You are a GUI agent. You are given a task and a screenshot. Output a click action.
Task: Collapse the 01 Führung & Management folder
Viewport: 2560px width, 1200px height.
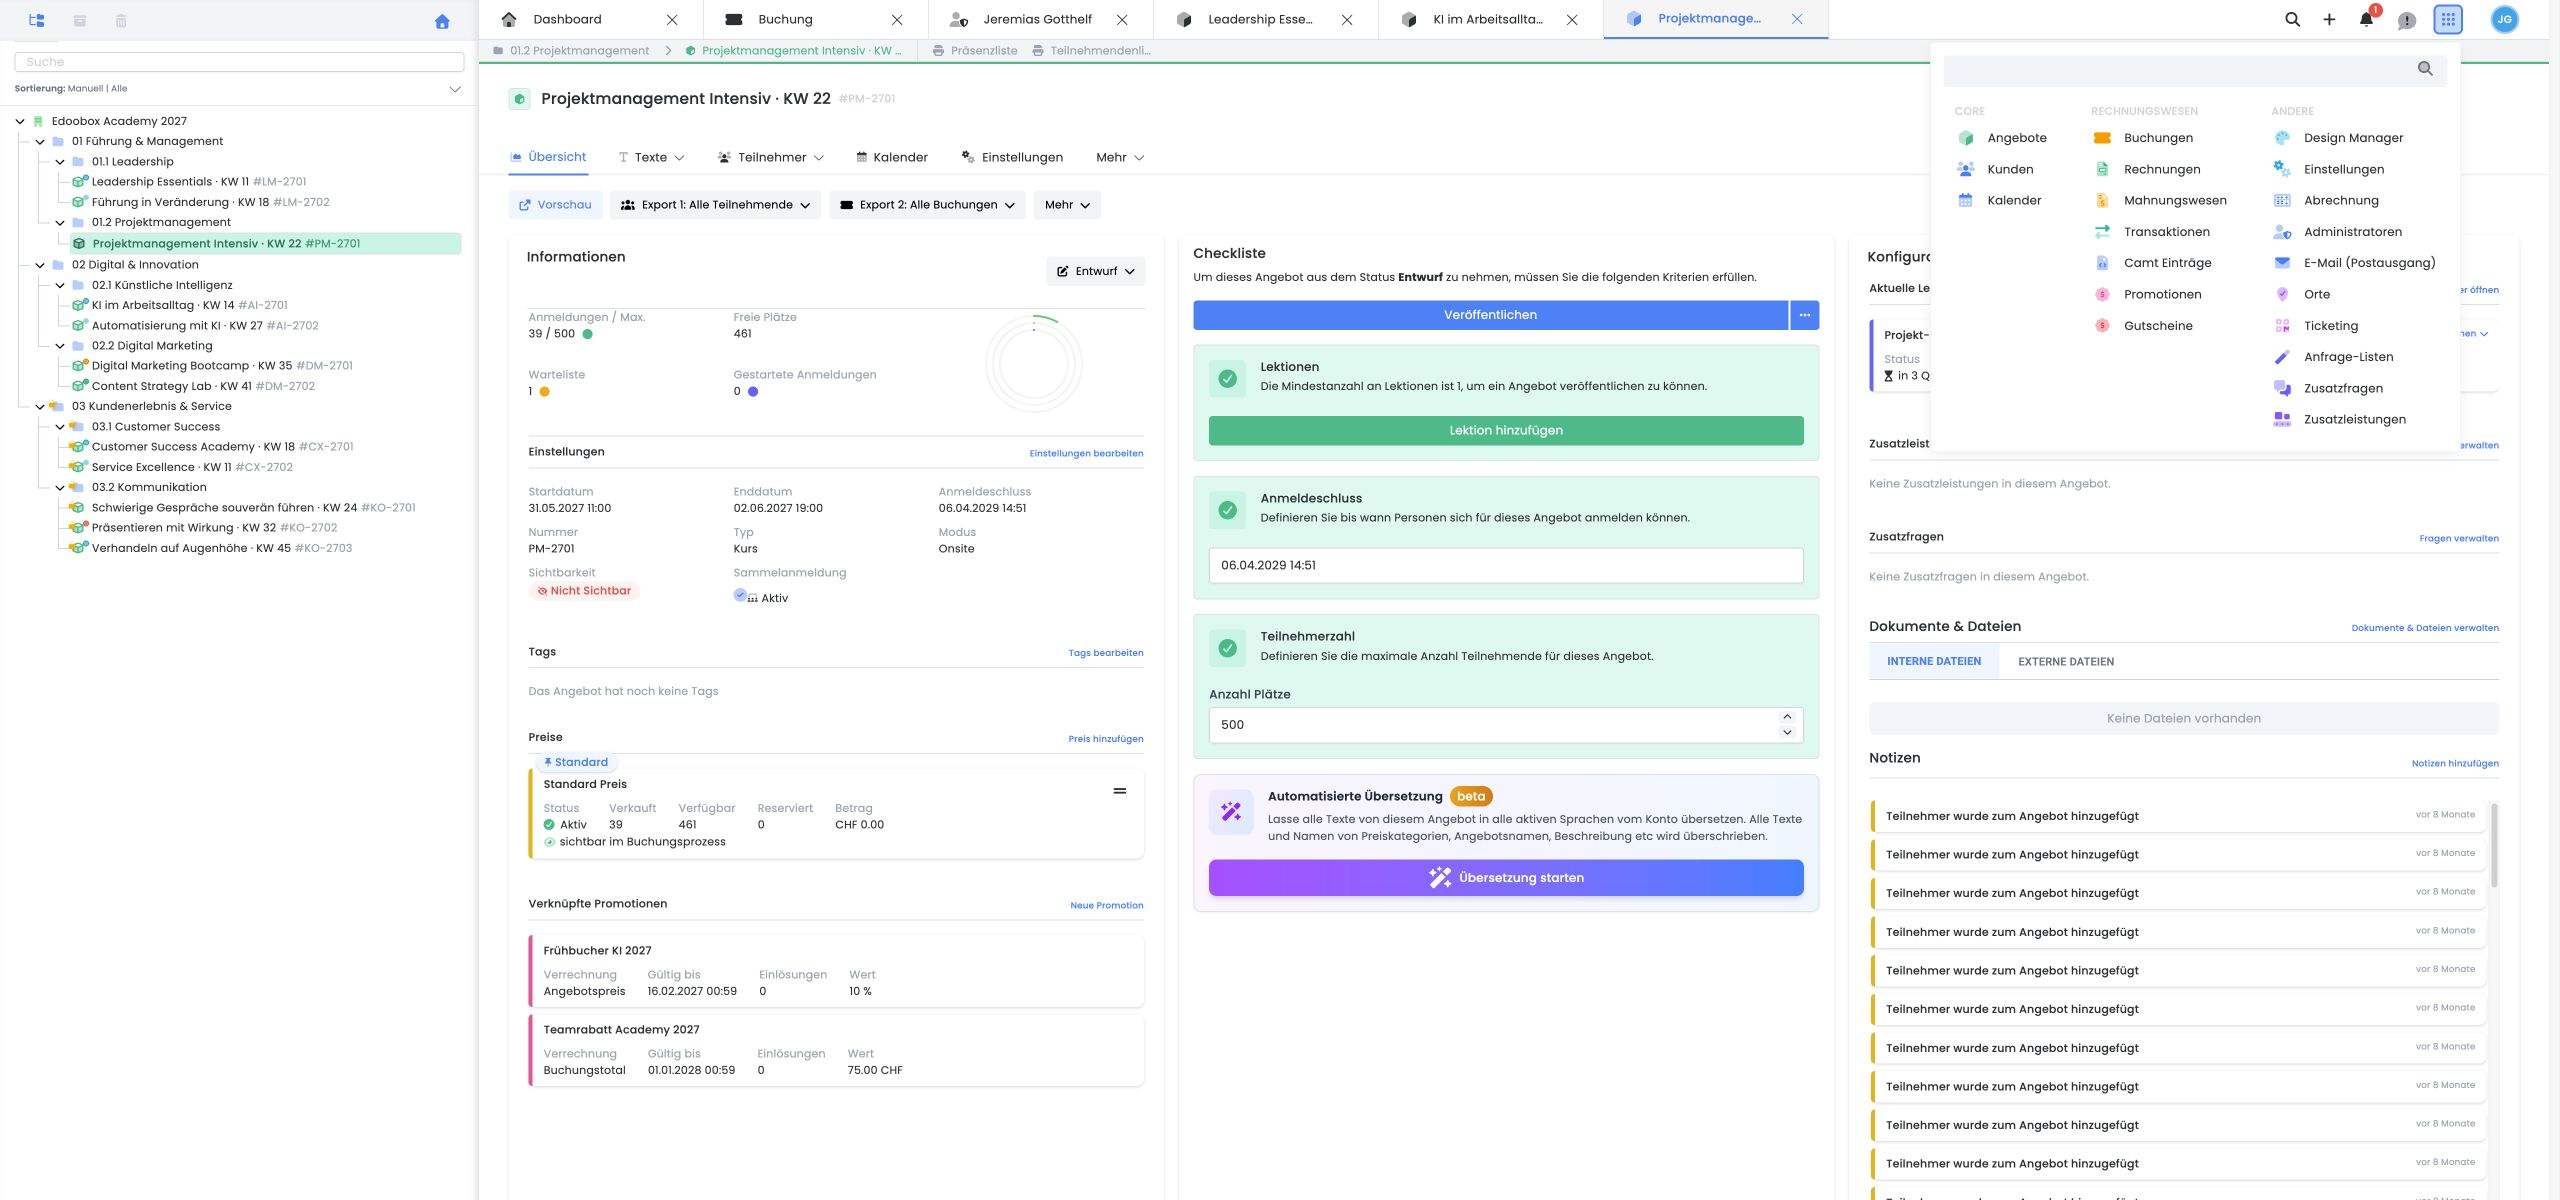40,141
